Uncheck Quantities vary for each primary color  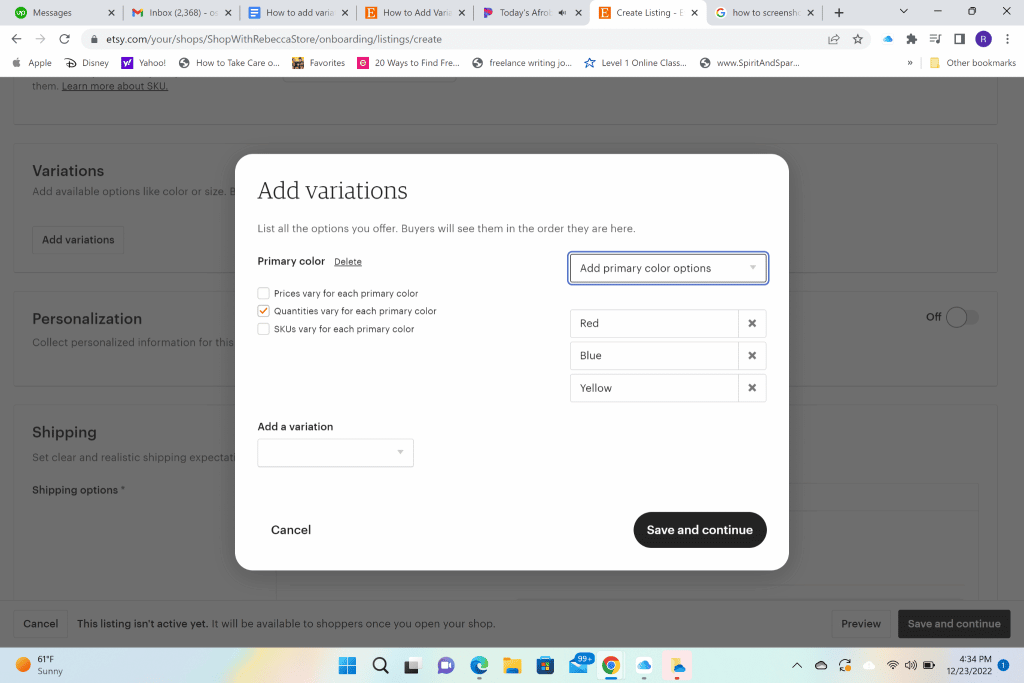pos(263,311)
